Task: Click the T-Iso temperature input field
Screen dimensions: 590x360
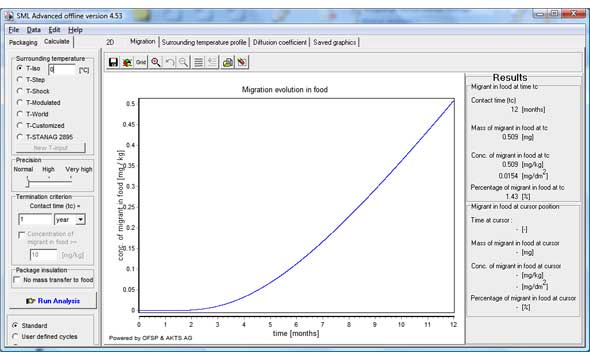Action: 62,70
